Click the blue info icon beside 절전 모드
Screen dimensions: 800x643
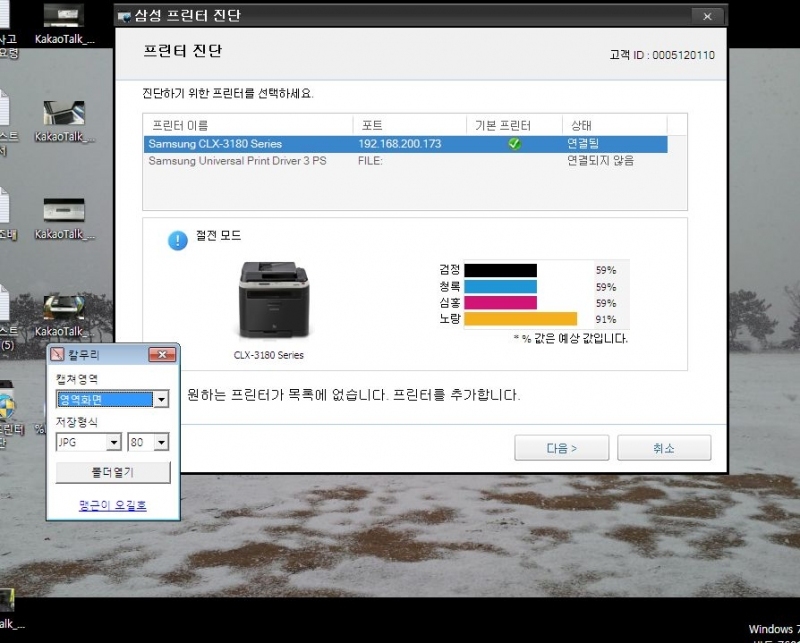coord(178,240)
